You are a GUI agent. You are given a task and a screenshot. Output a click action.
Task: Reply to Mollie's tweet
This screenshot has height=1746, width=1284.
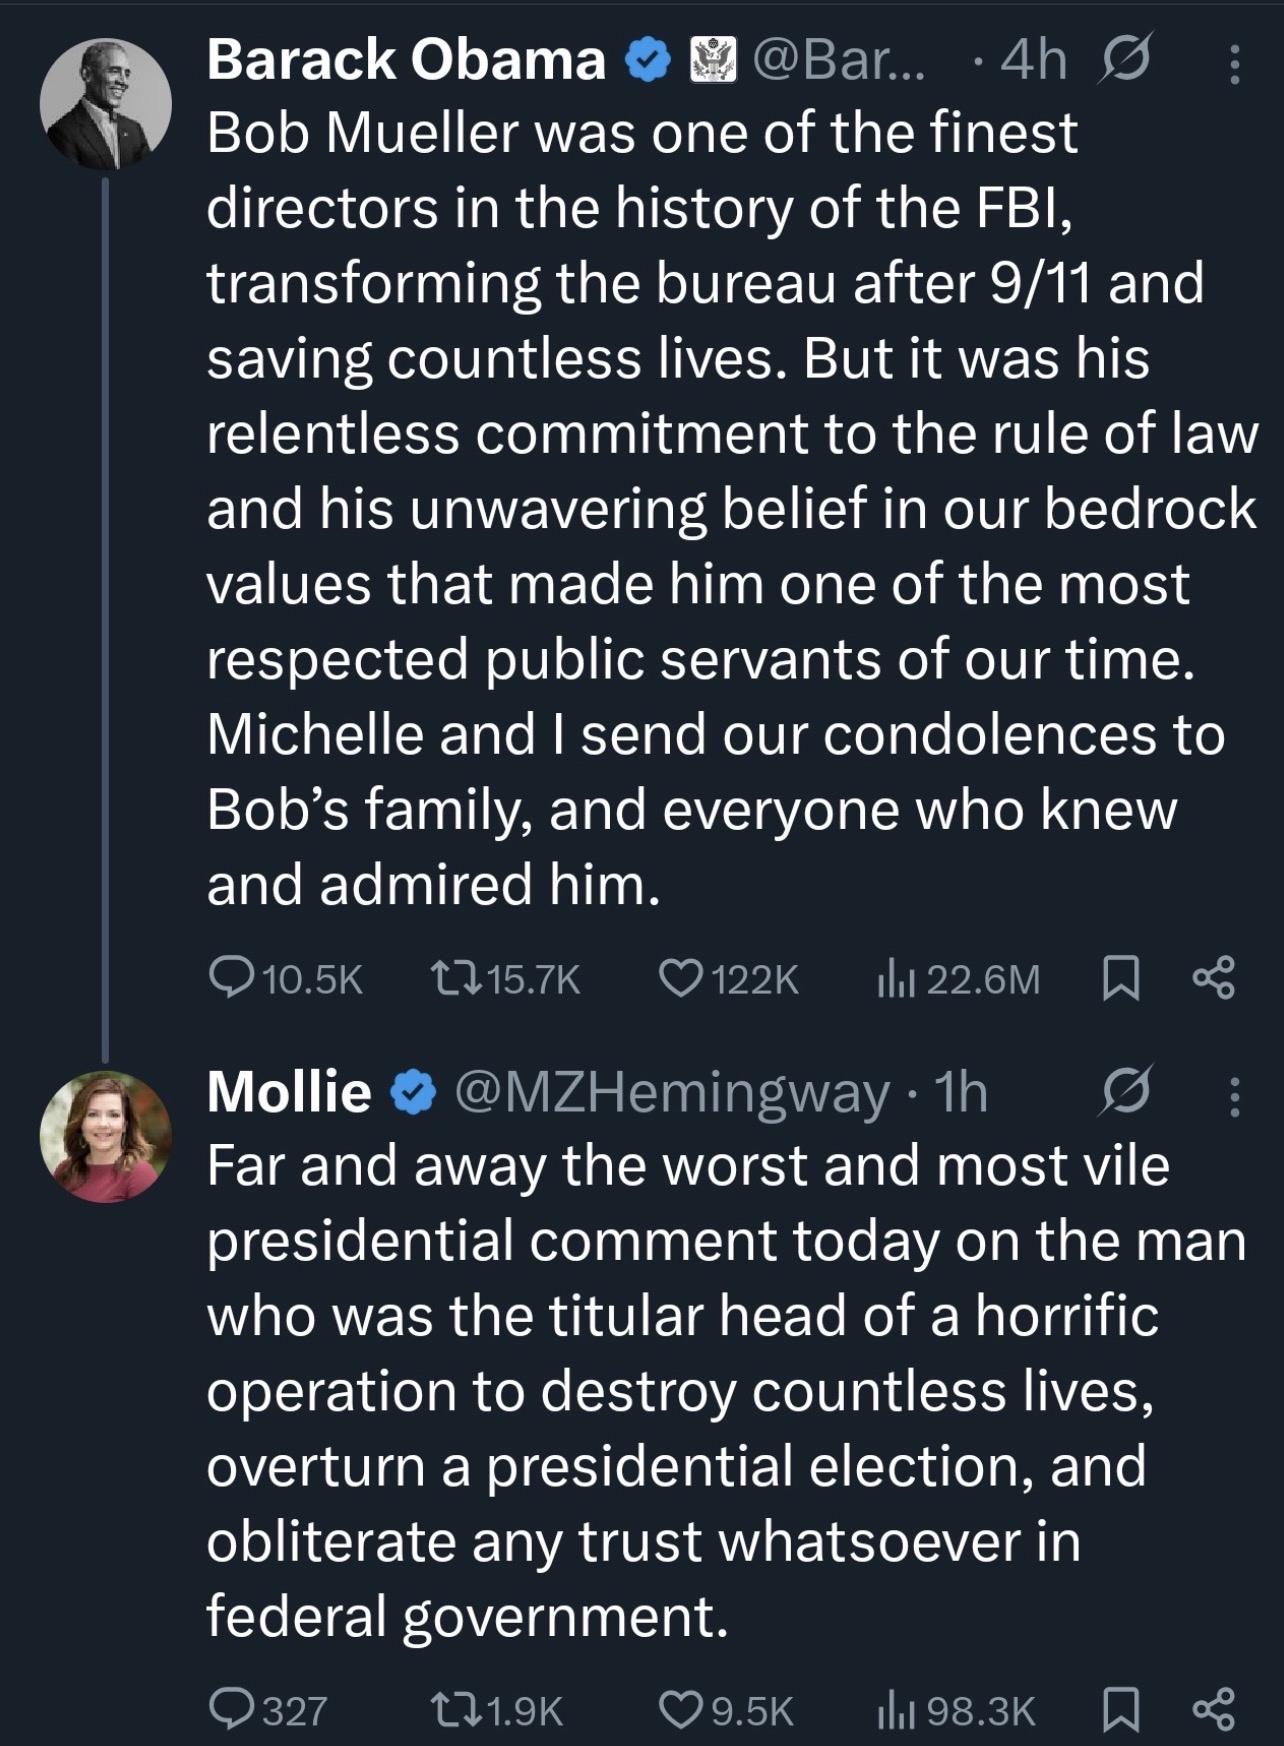(x=230, y=1709)
